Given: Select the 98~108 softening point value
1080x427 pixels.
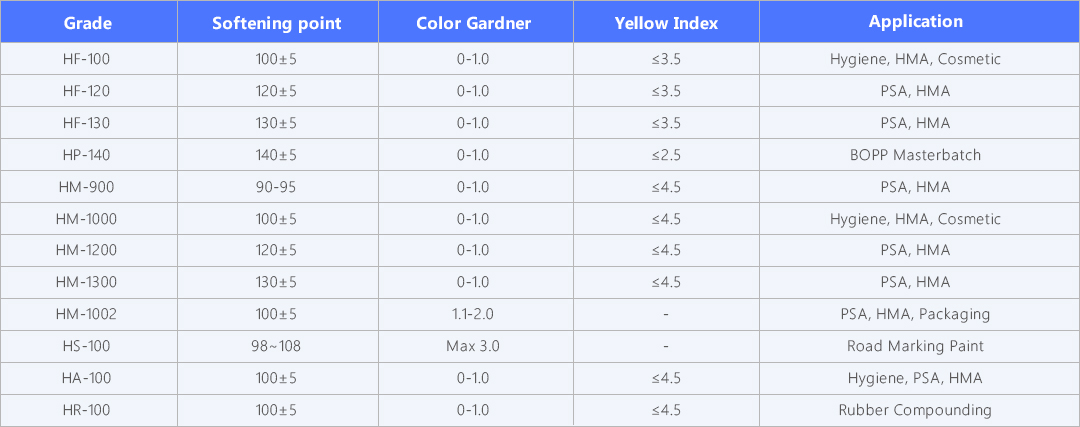Looking at the screenshot, I should coord(276,346).
